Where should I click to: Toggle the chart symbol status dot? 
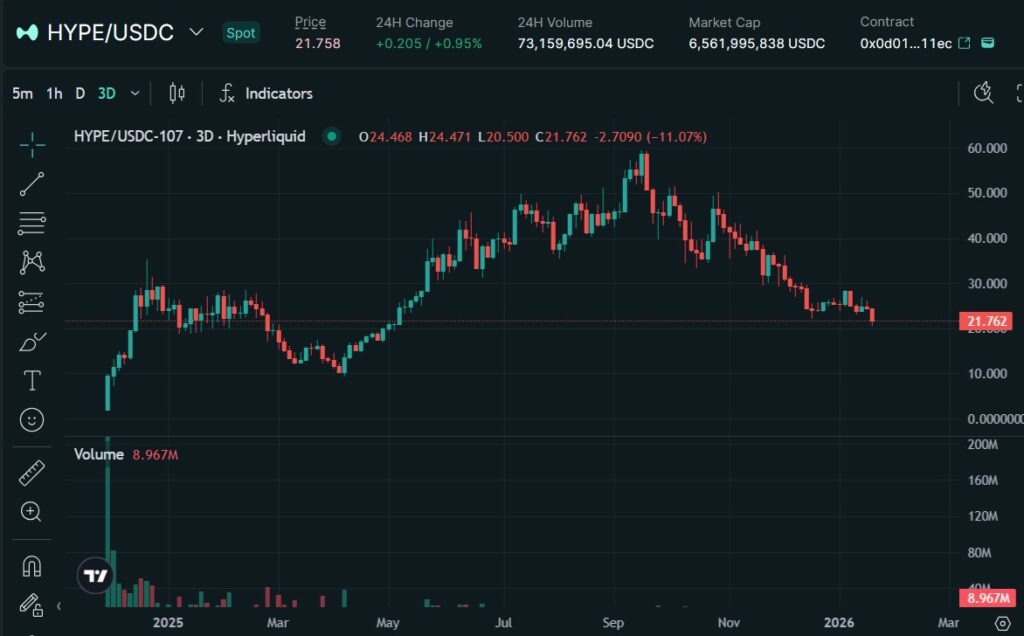pos(331,136)
